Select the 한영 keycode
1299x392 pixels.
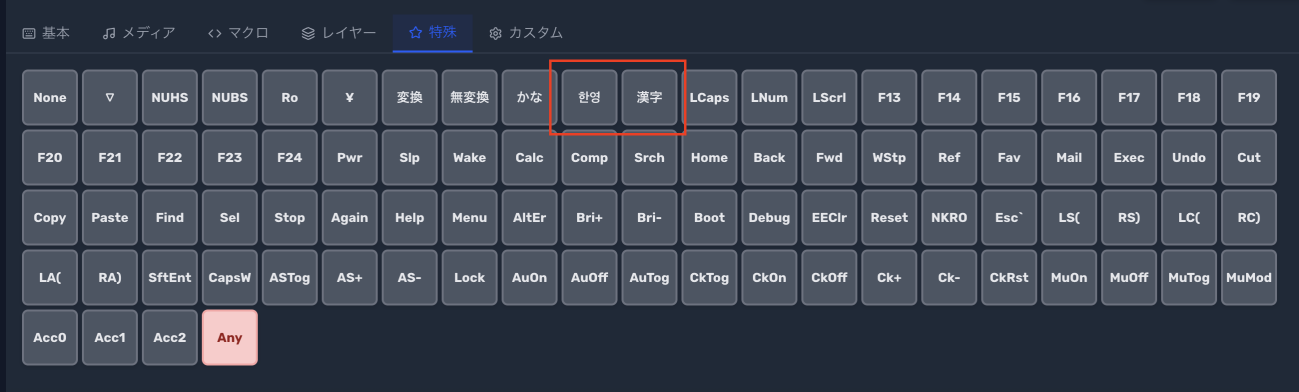590,98
